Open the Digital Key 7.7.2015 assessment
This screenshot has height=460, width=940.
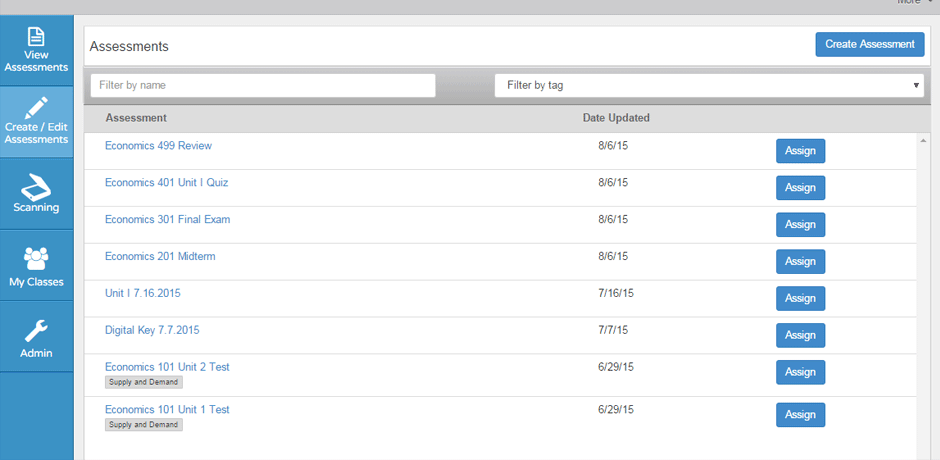152,330
